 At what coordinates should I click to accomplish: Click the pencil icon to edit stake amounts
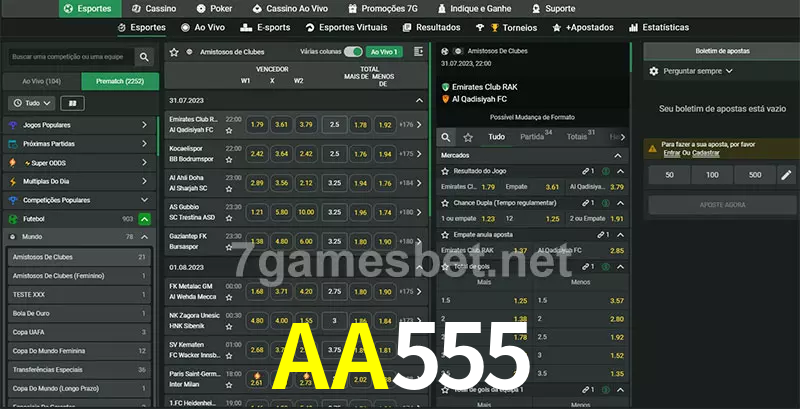(x=786, y=175)
